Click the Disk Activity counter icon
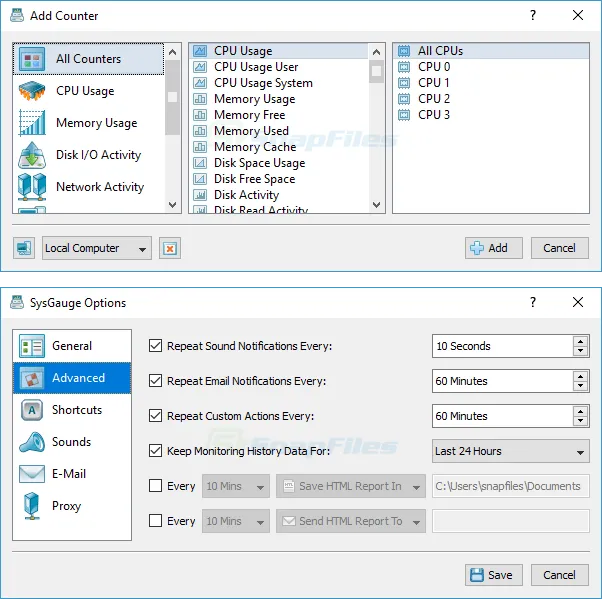Screen dimensions: 602x600 [x=200, y=195]
